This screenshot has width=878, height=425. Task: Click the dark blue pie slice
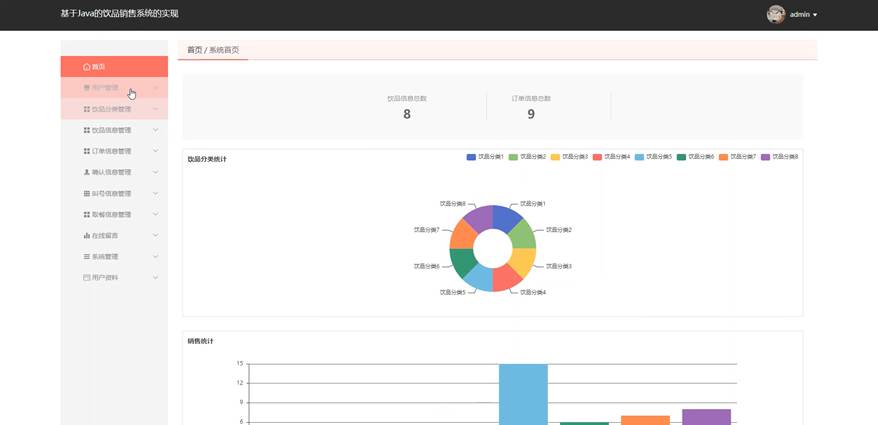pyautogui.click(x=505, y=217)
